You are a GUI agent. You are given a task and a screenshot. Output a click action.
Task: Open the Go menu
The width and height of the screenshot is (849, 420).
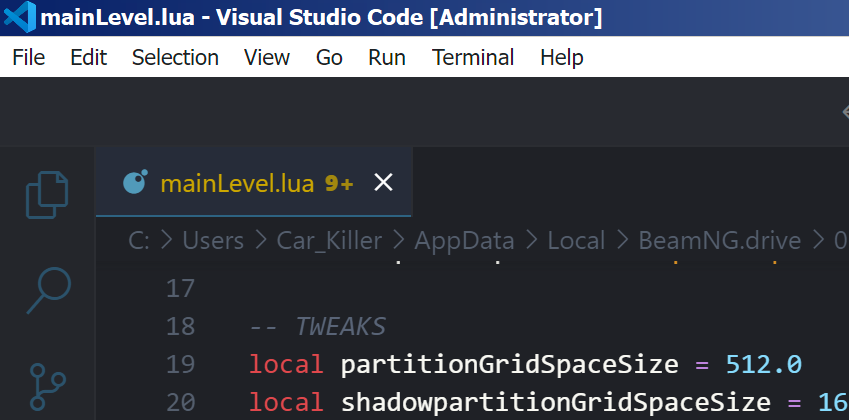pos(329,58)
